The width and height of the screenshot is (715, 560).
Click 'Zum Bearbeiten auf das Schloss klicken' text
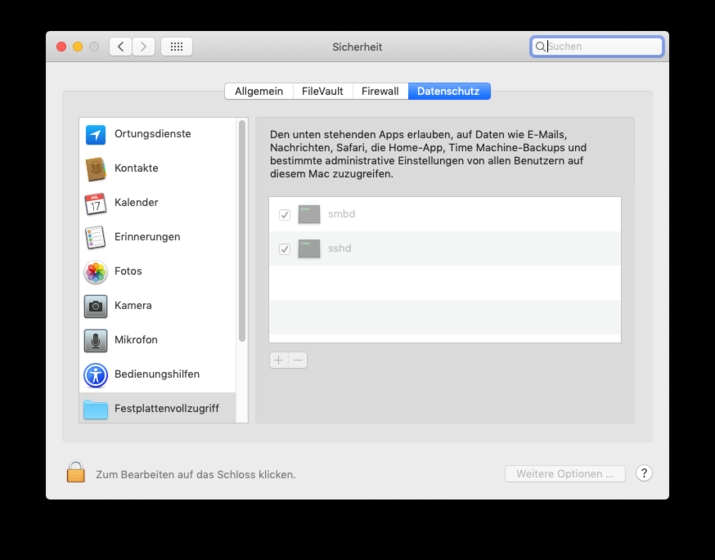pyautogui.click(x=196, y=474)
